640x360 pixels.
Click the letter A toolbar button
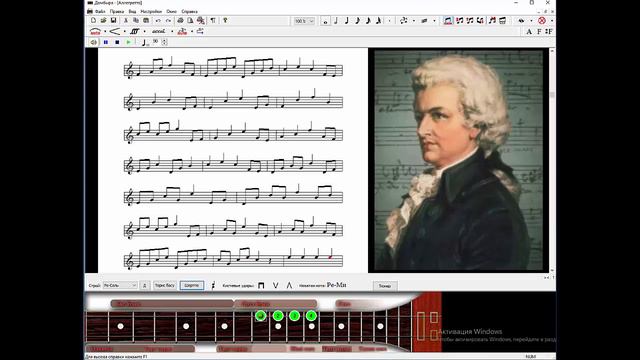pos(529,31)
